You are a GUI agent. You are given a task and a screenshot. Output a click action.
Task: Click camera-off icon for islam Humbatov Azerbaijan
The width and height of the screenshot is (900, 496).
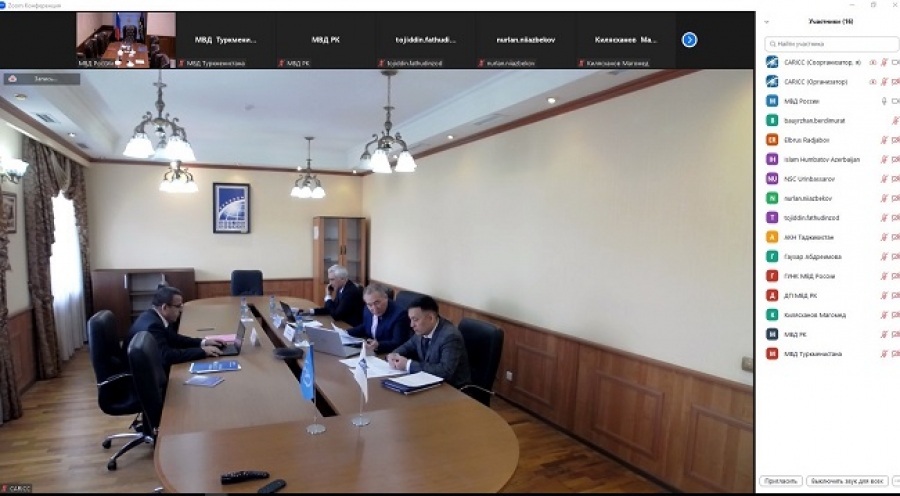coord(895,159)
